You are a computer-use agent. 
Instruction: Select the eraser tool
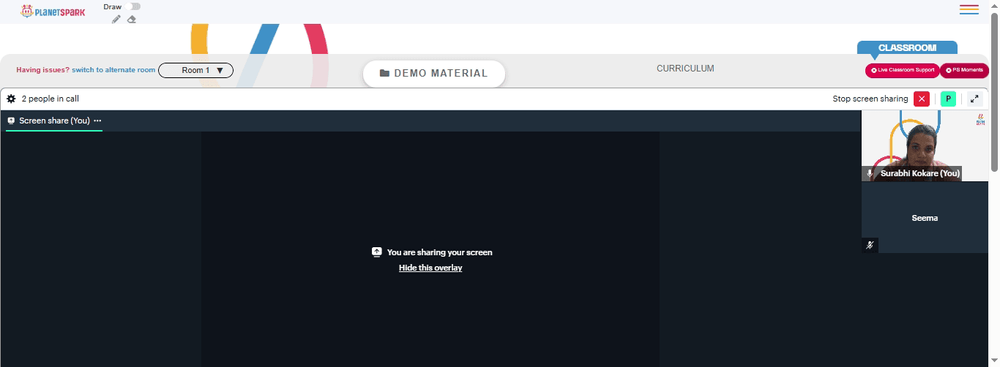(131, 19)
